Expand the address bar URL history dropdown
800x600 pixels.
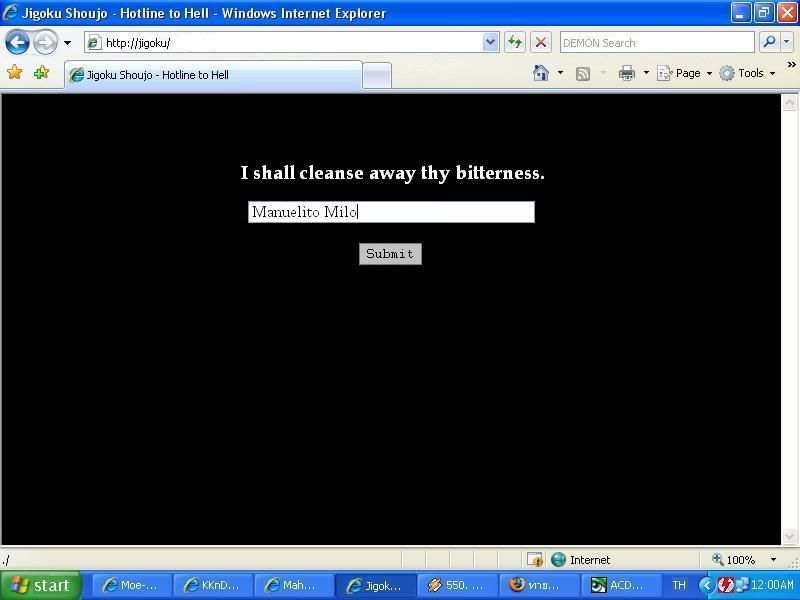click(x=490, y=42)
